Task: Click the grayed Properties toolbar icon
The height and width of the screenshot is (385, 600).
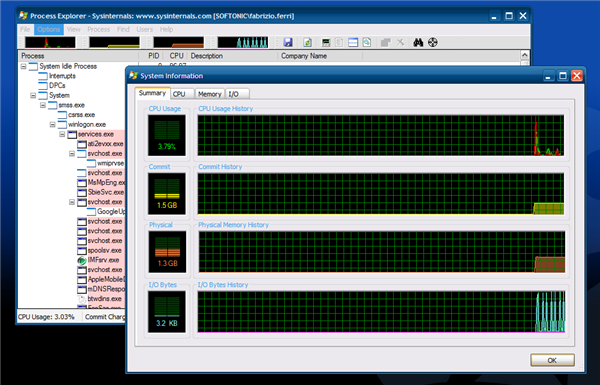Action: tap(386, 42)
